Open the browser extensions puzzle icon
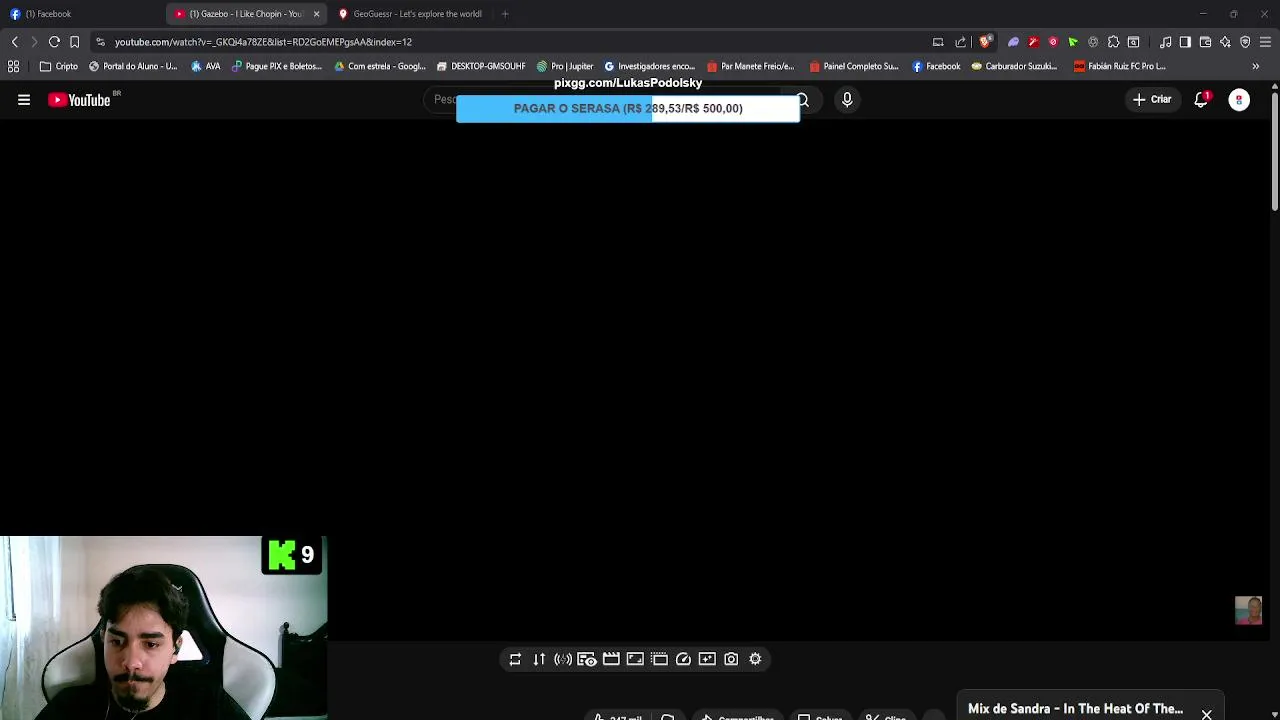This screenshot has width=1280, height=720. 1113,42
